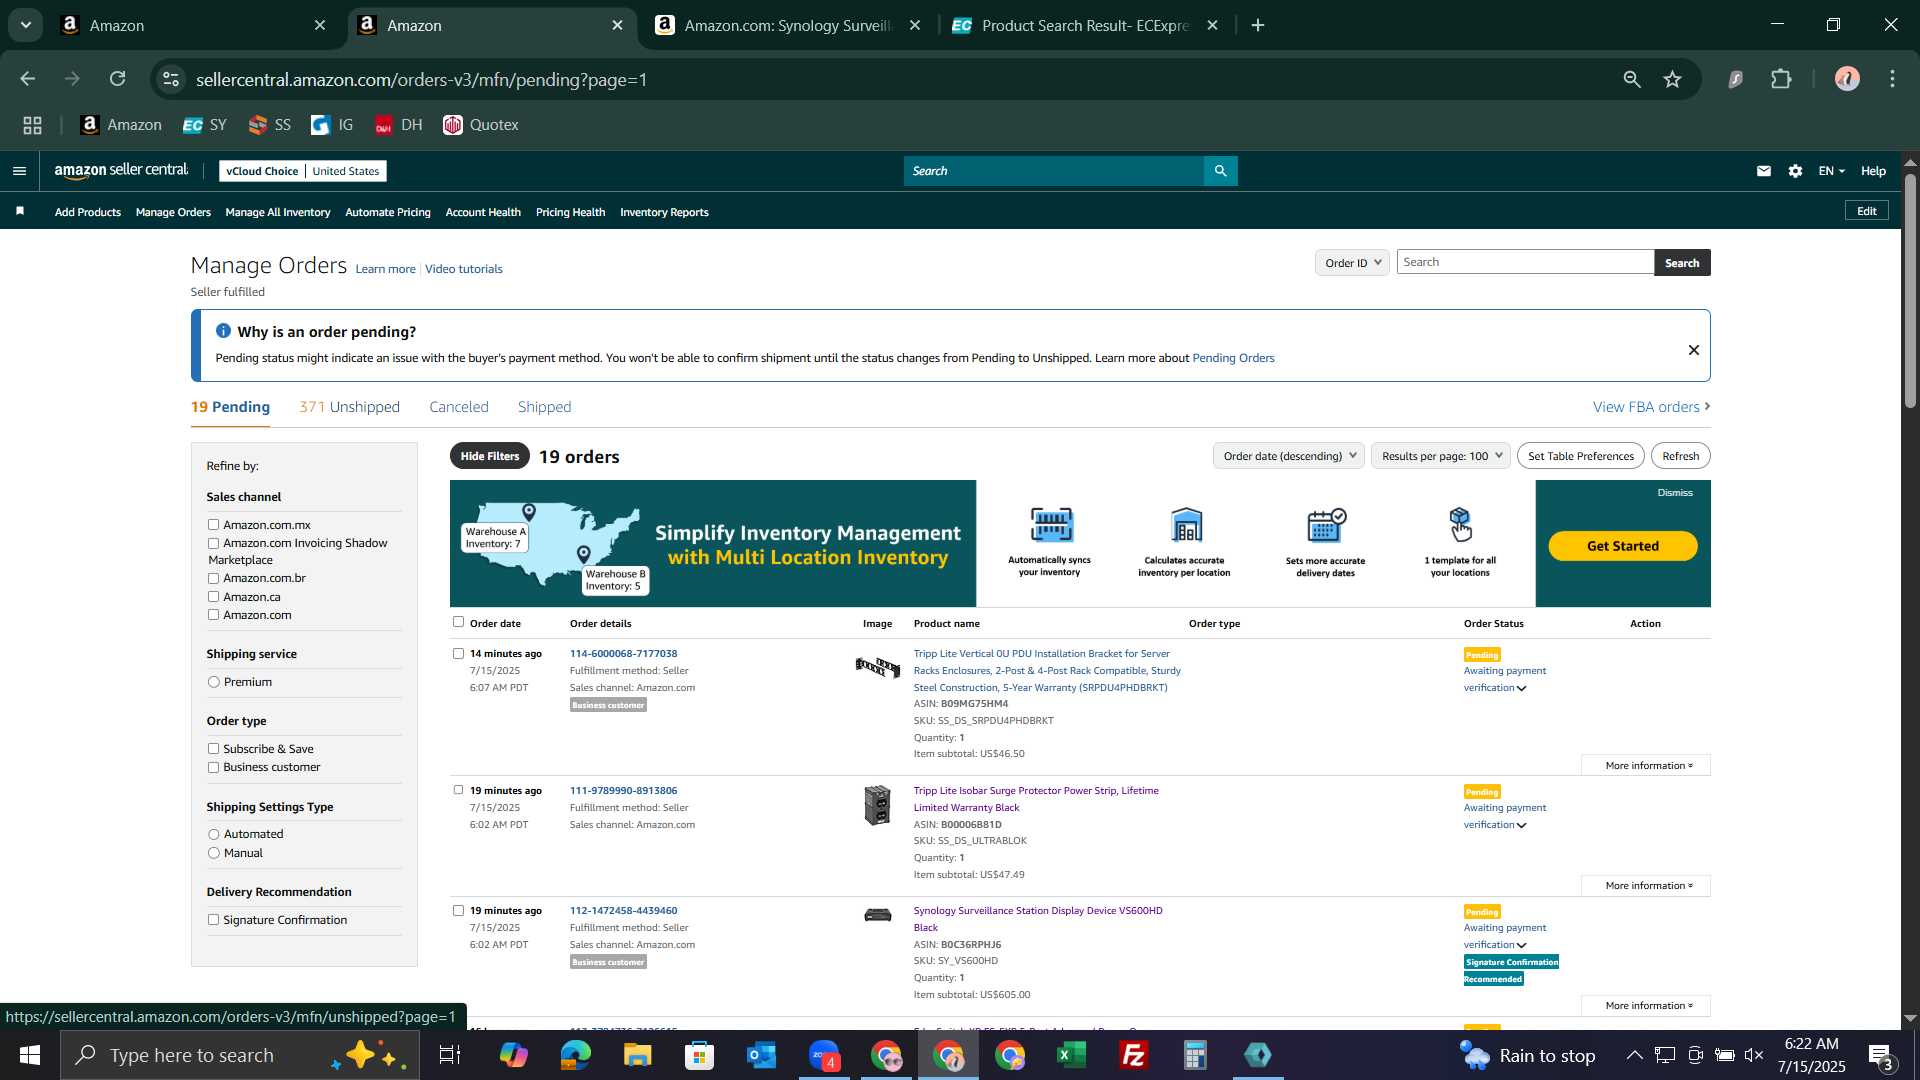Open the Tripp Lite PDU bracket product thumbnail
The image size is (1920, 1080).
[877, 667]
